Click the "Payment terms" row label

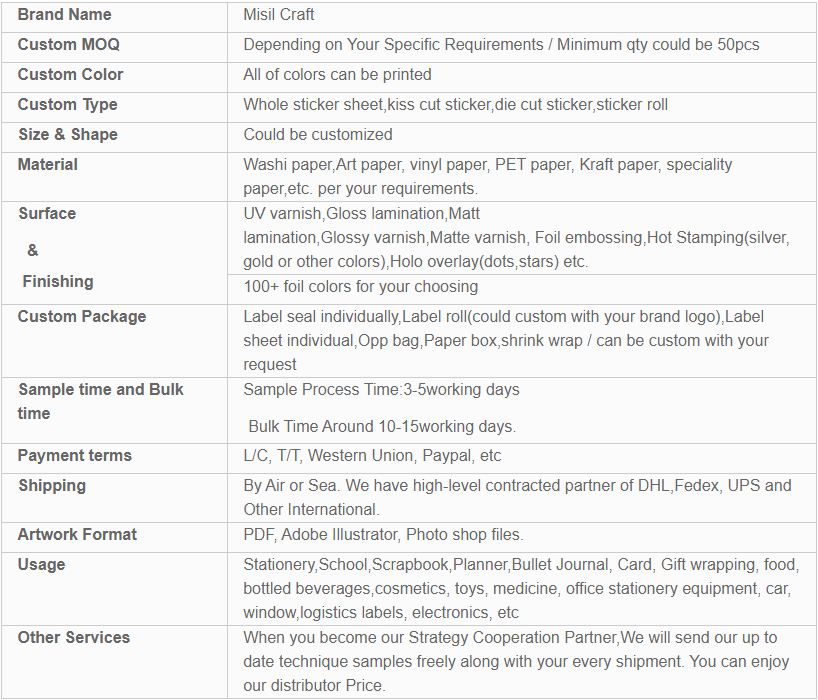coord(74,456)
